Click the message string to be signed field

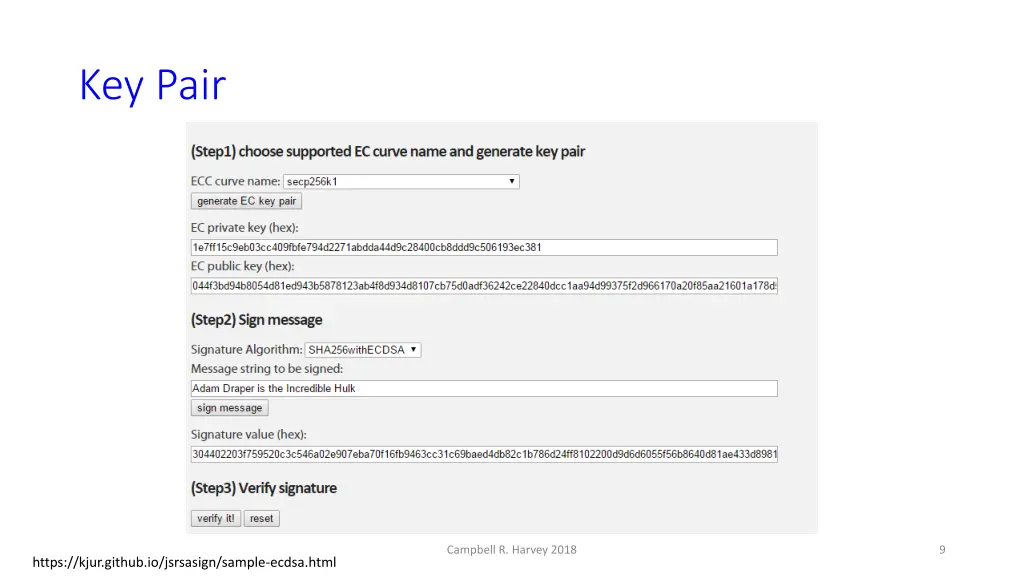[484, 389]
